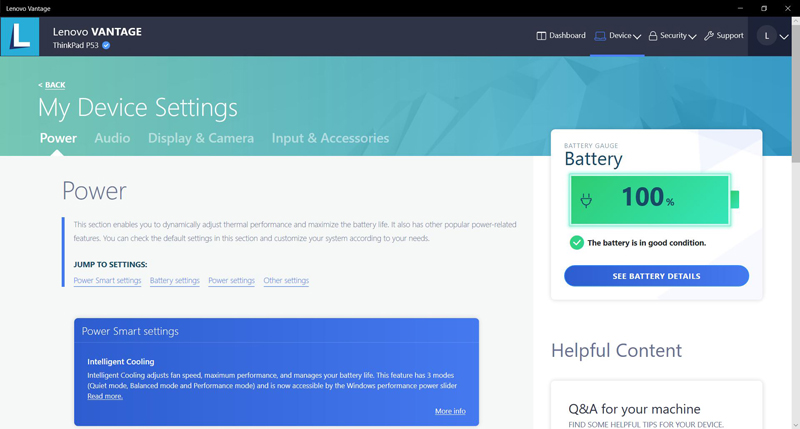Click the Lenovo L logo icon
Image resolution: width=800 pixels, height=429 pixels.
pos(20,36)
